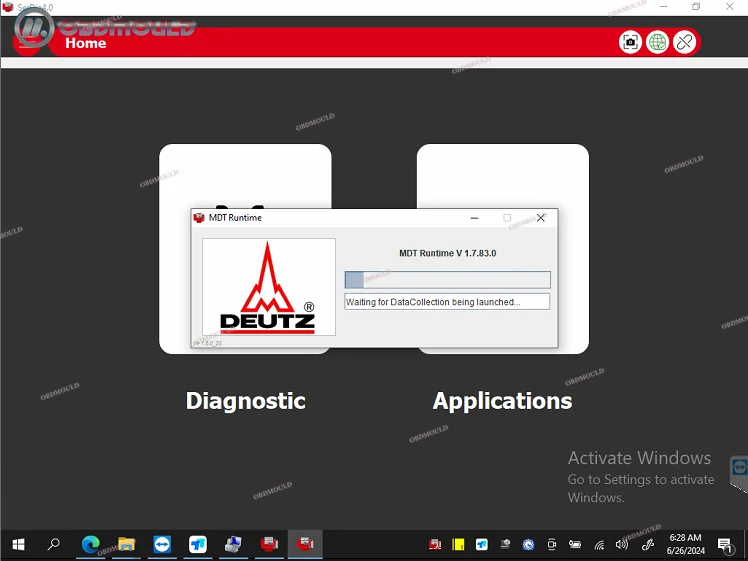The height and width of the screenshot is (561, 748).
Task: Launch Microsoft Edge from taskbar
Action: (x=91, y=544)
